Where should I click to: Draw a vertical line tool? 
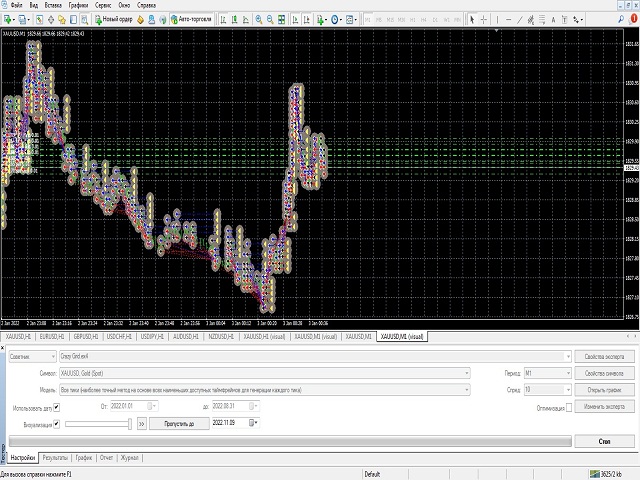pyautogui.click(x=497, y=19)
